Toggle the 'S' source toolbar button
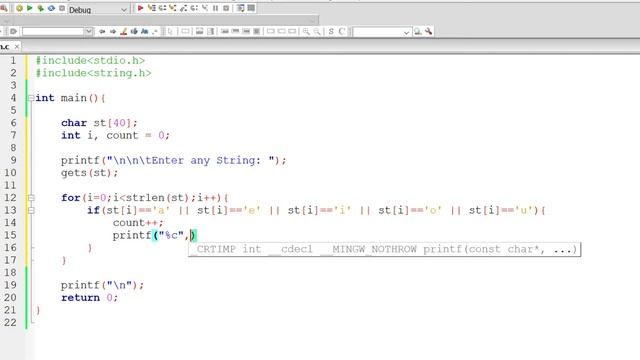Viewport: 640px width, 360px height. (331, 31)
